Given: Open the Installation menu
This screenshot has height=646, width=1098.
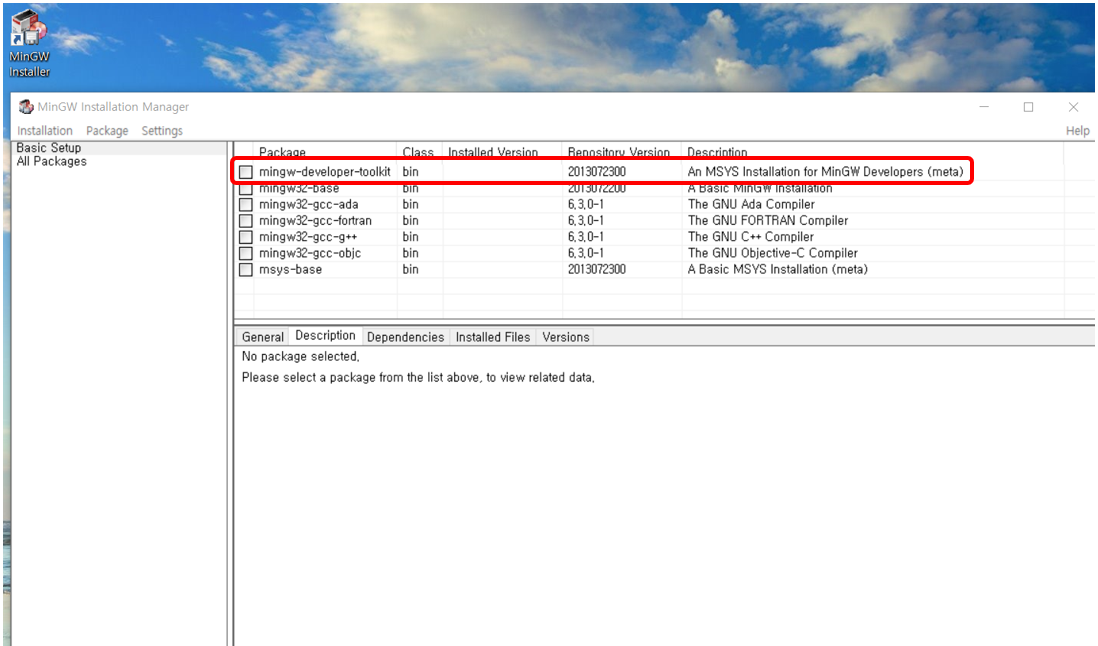Looking at the screenshot, I should (x=45, y=131).
